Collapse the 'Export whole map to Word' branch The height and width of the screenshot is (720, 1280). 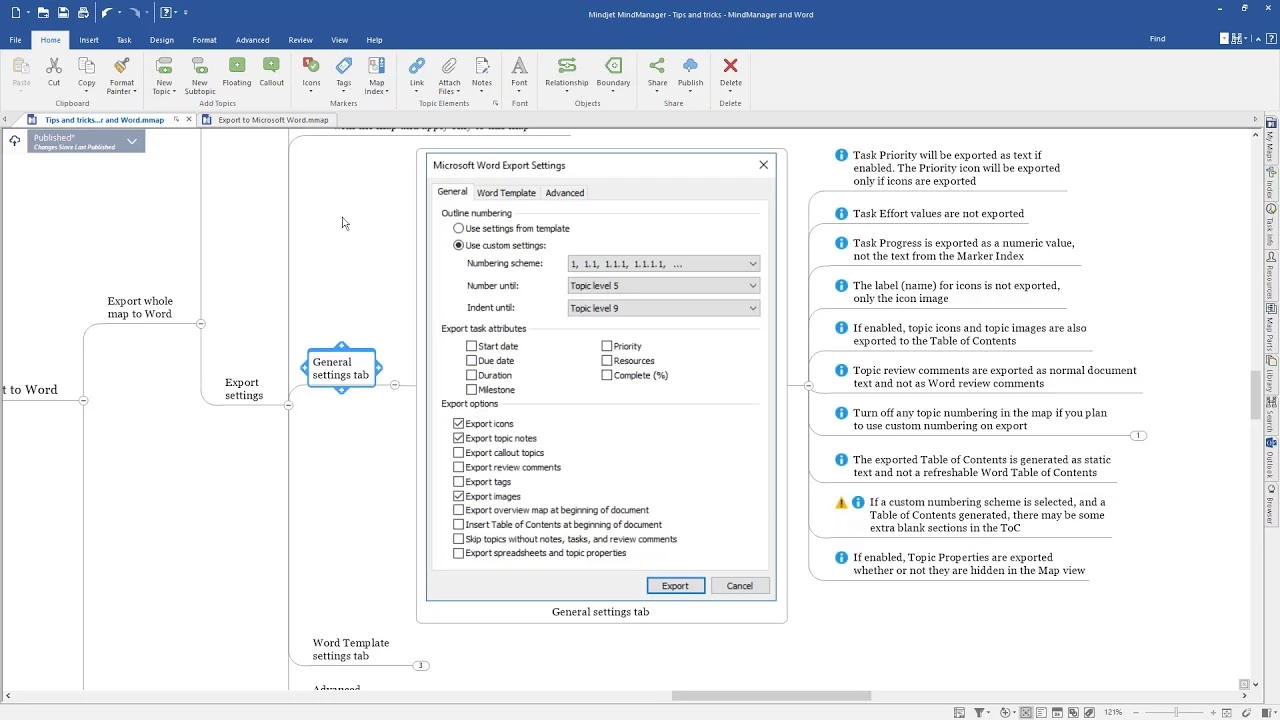point(201,324)
